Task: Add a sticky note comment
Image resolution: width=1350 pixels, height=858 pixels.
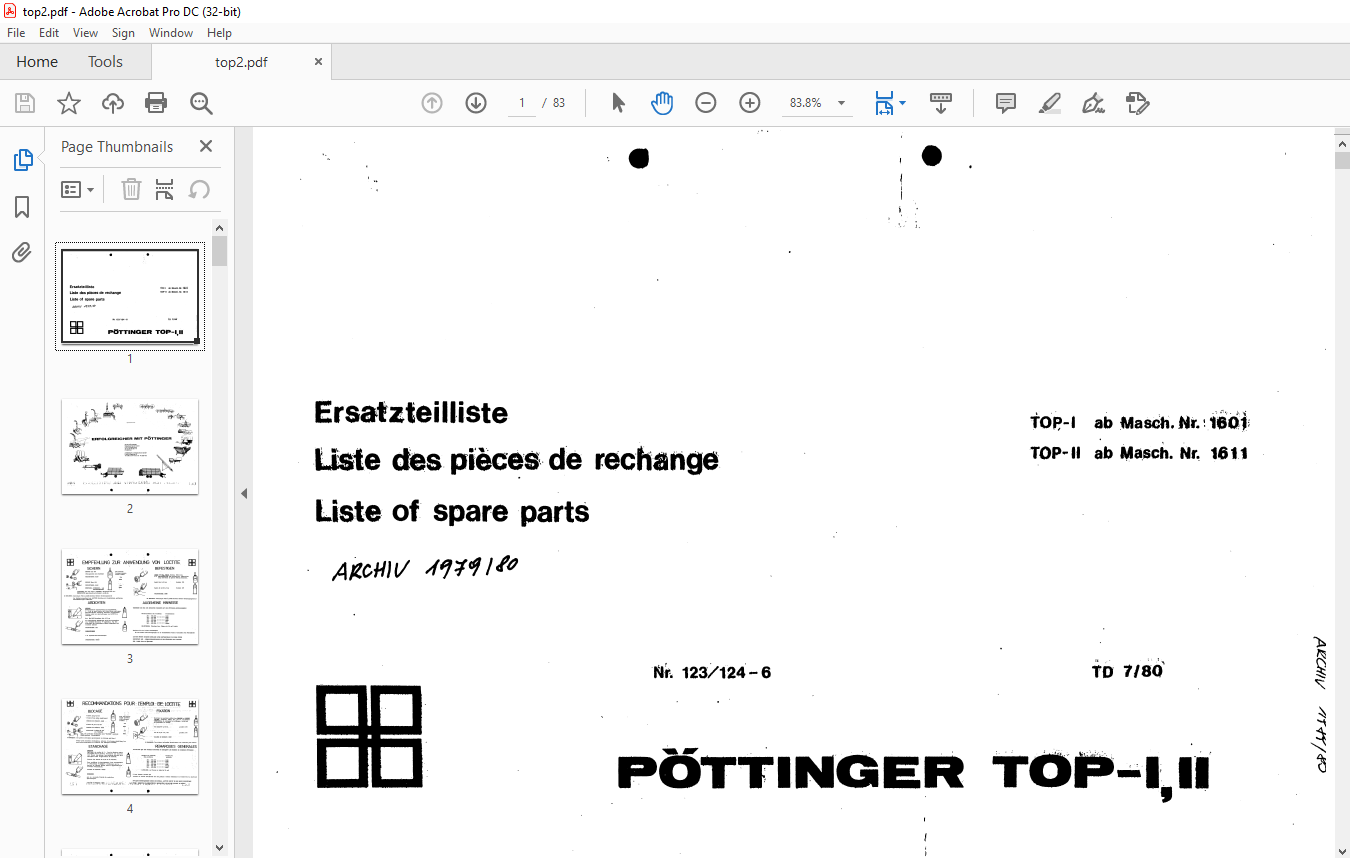Action: pyautogui.click(x=1006, y=103)
